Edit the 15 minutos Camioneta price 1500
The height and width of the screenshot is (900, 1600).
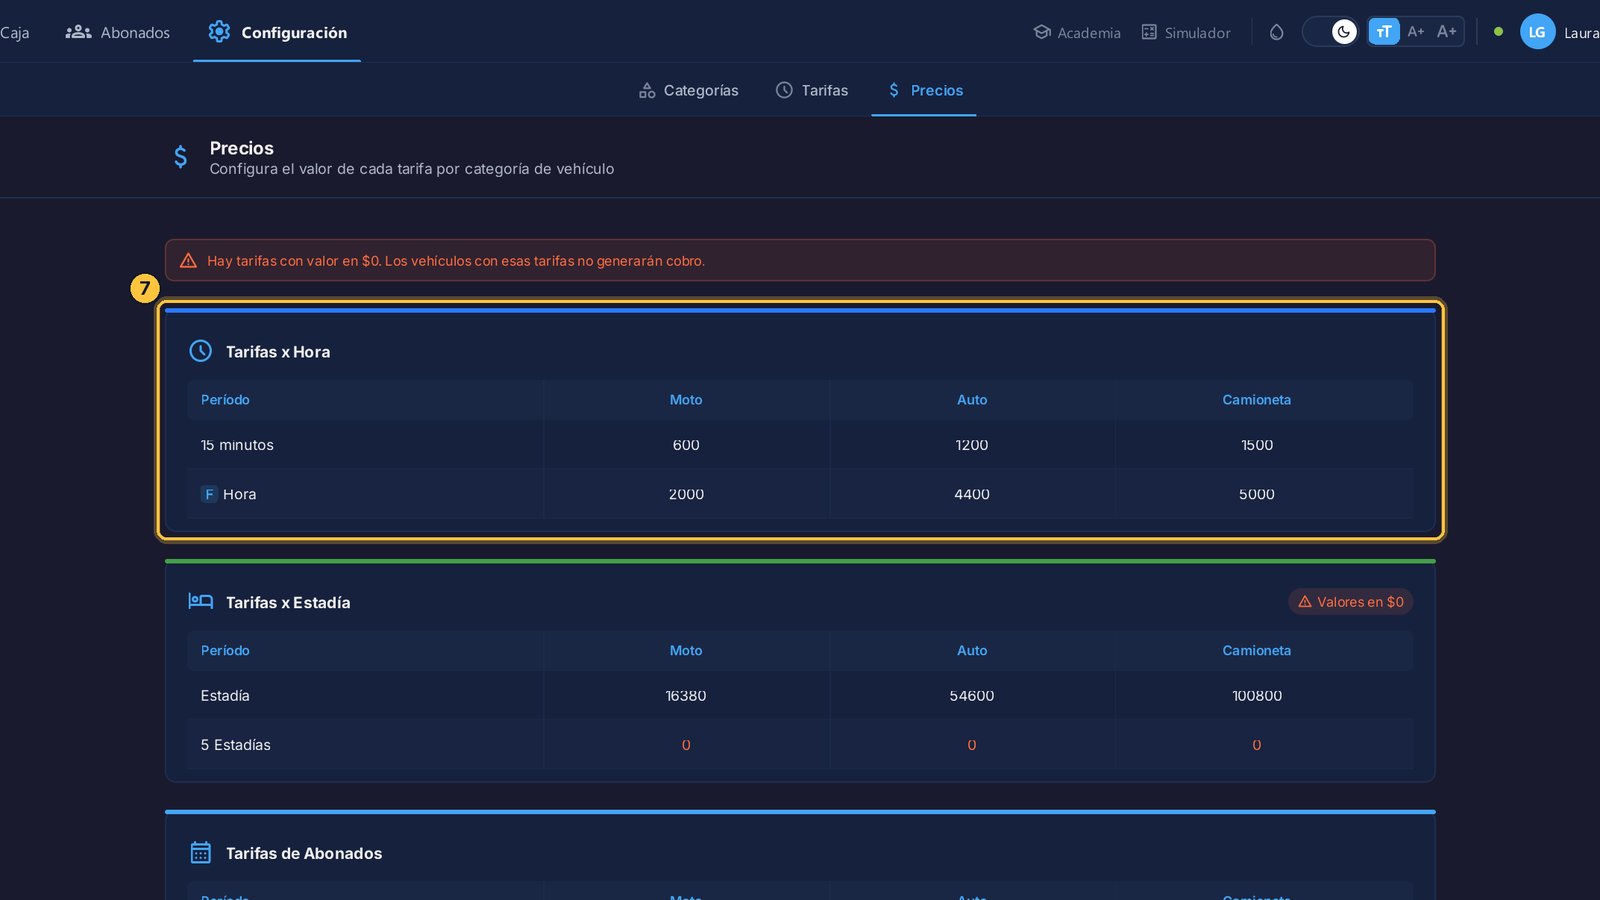(1257, 445)
